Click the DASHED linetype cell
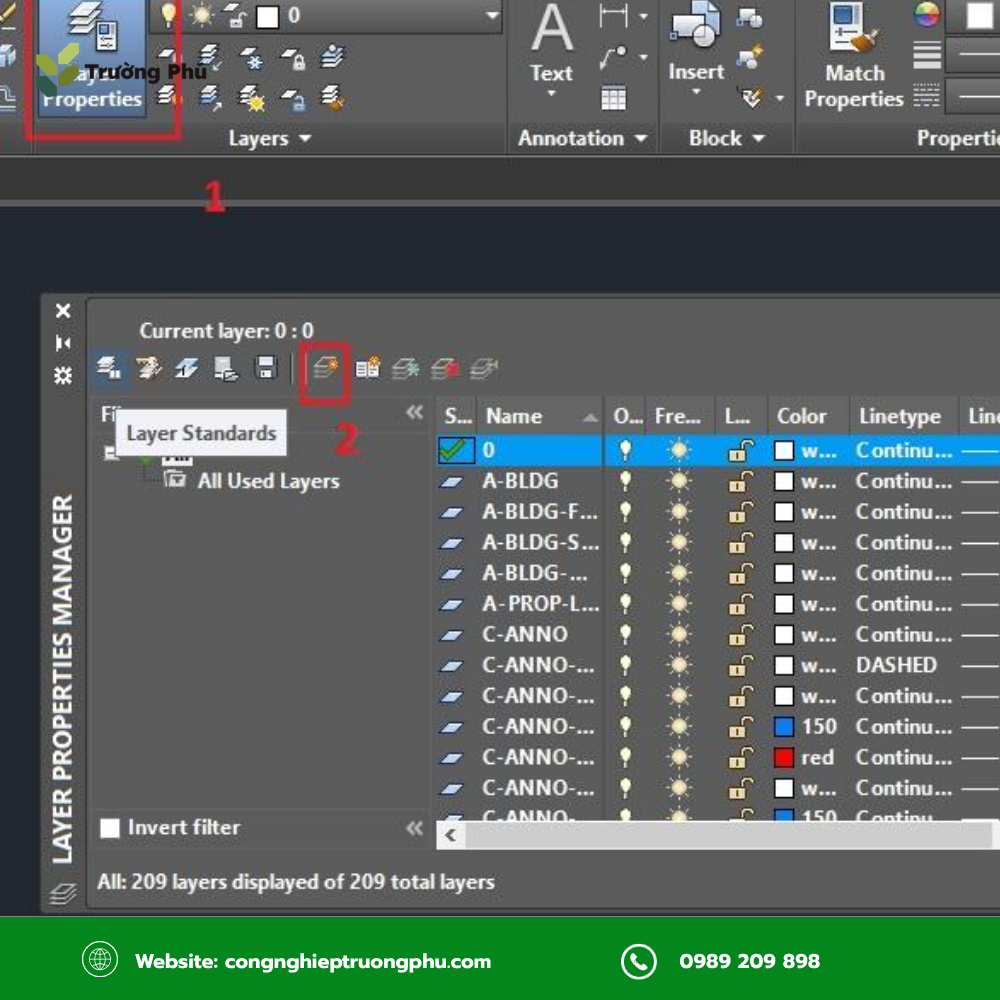The width and height of the screenshot is (1000, 1000). click(896, 665)
